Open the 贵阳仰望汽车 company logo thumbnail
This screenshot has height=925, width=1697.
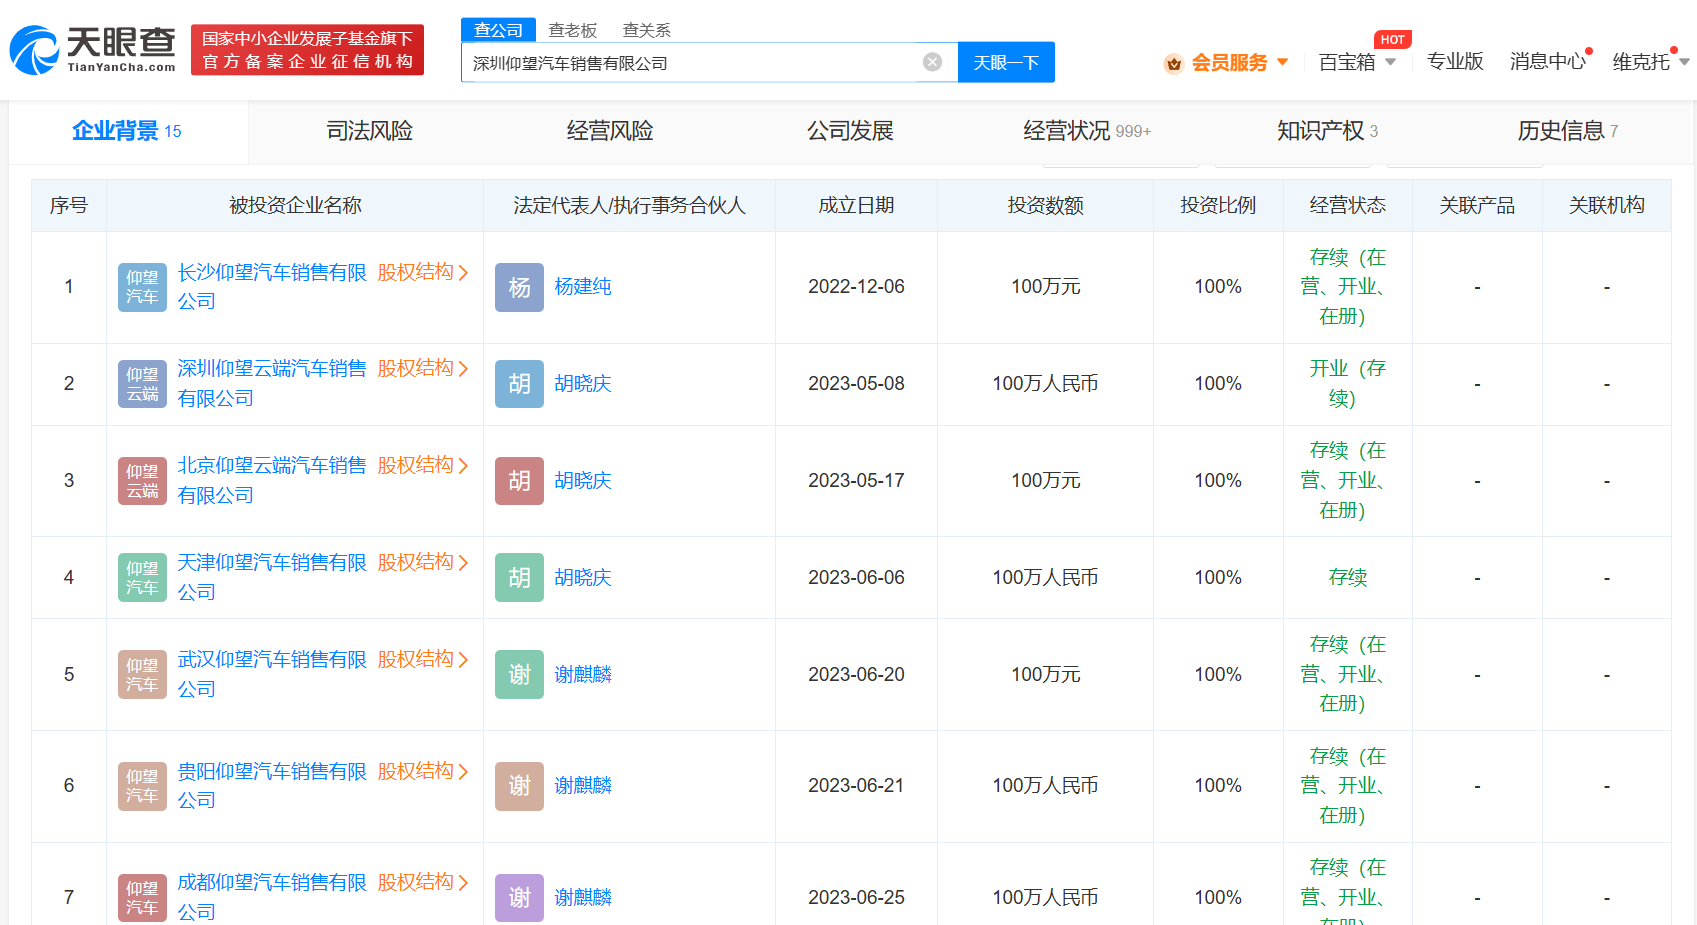pos(142,786)
